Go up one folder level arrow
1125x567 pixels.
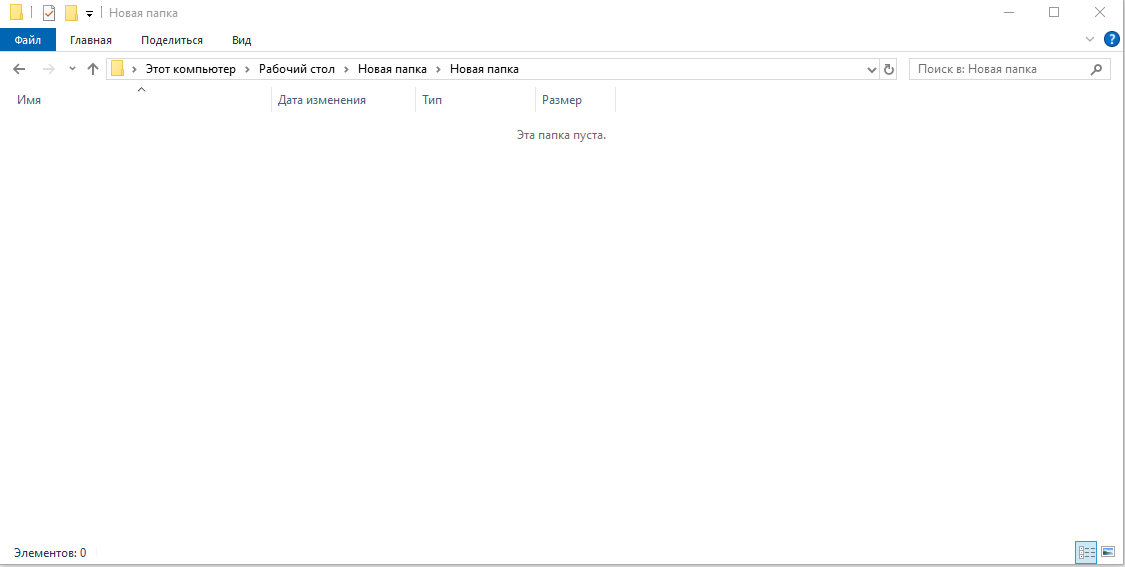point(93,70)
